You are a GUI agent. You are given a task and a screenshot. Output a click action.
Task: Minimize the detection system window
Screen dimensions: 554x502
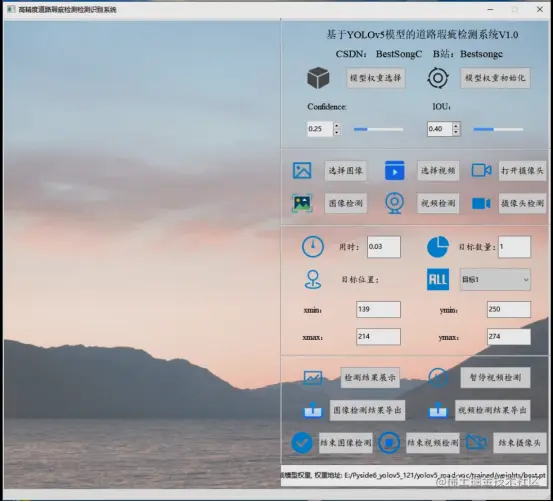490,10
